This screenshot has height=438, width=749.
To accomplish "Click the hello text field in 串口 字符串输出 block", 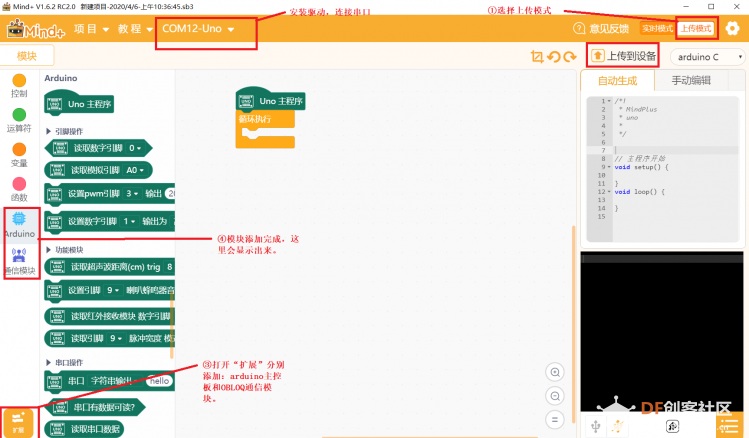I will pyautogui.click(x=160, y=381).
